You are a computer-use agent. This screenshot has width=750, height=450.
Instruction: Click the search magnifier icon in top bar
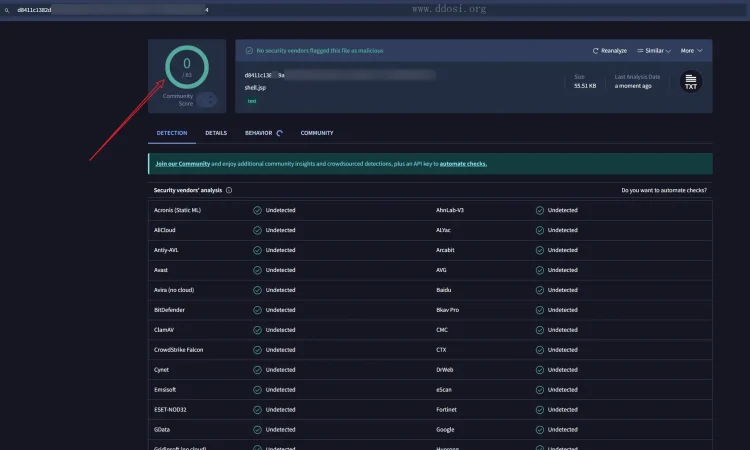pyautogui.click(x=7, y=10)
